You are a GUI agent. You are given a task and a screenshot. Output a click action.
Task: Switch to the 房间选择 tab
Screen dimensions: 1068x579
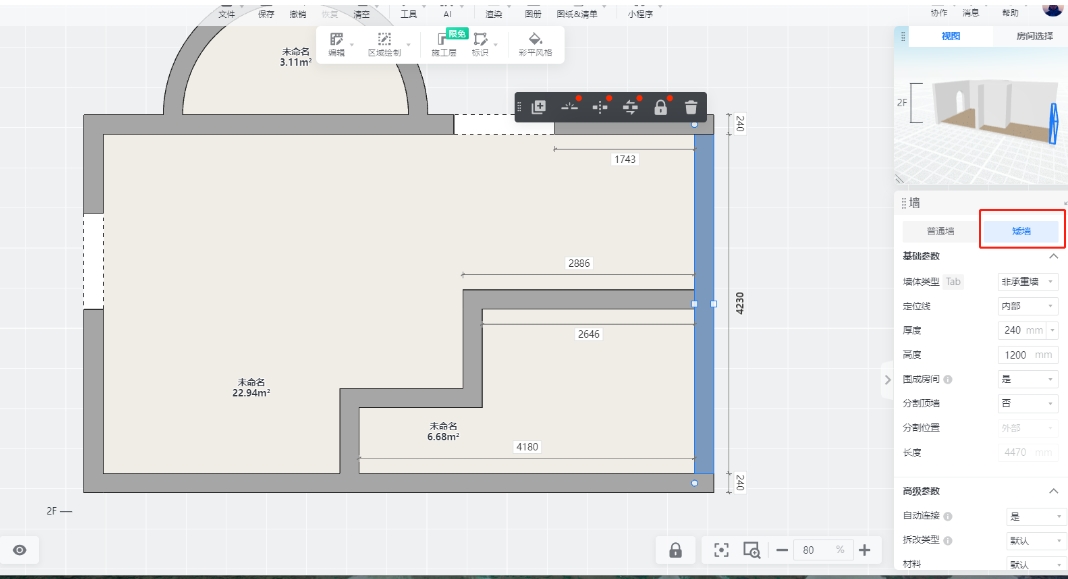(x=1034, y=36)
